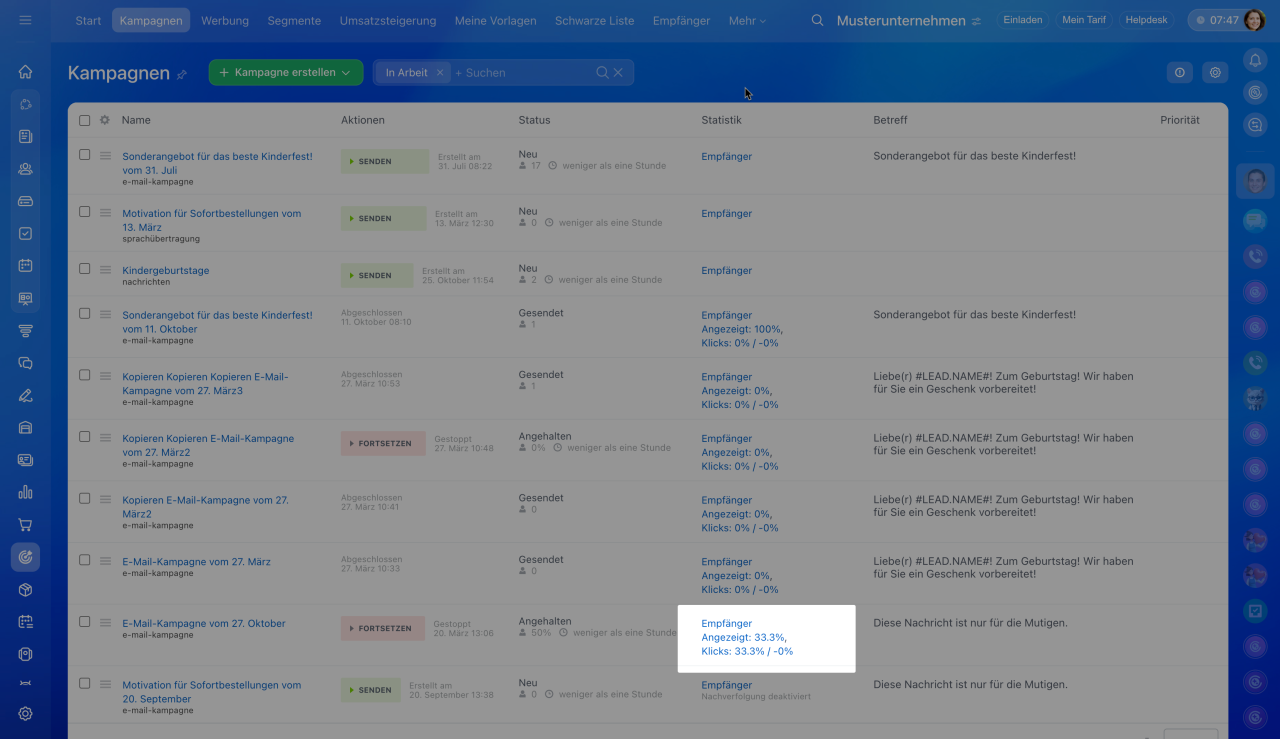The image size is (1280, 739).
Task: Expand the Mehr dropdown menu
Action: (x=747, y=20)
